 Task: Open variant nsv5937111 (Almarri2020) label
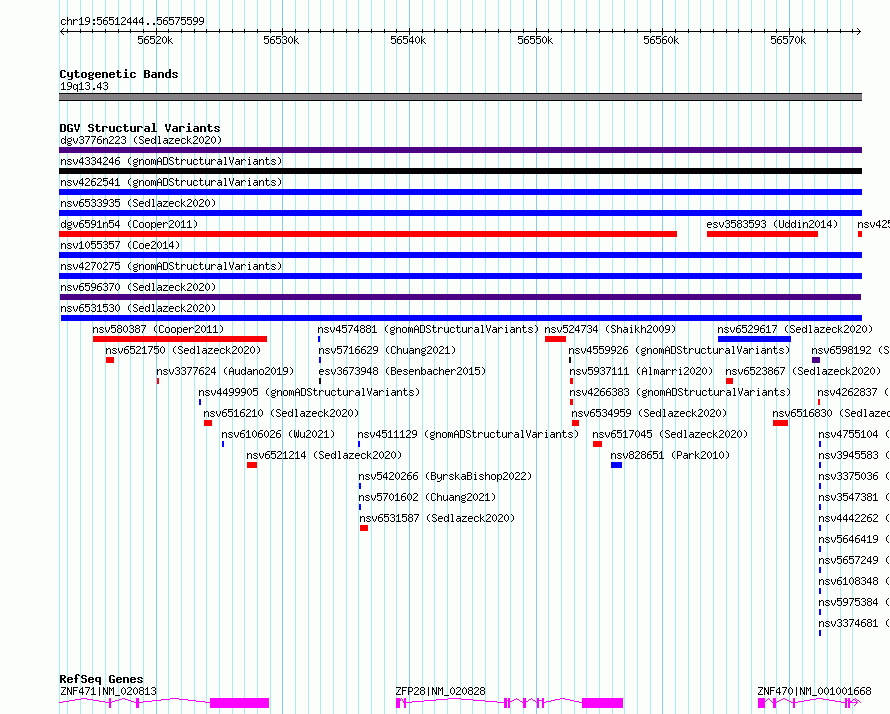[641, 371]
